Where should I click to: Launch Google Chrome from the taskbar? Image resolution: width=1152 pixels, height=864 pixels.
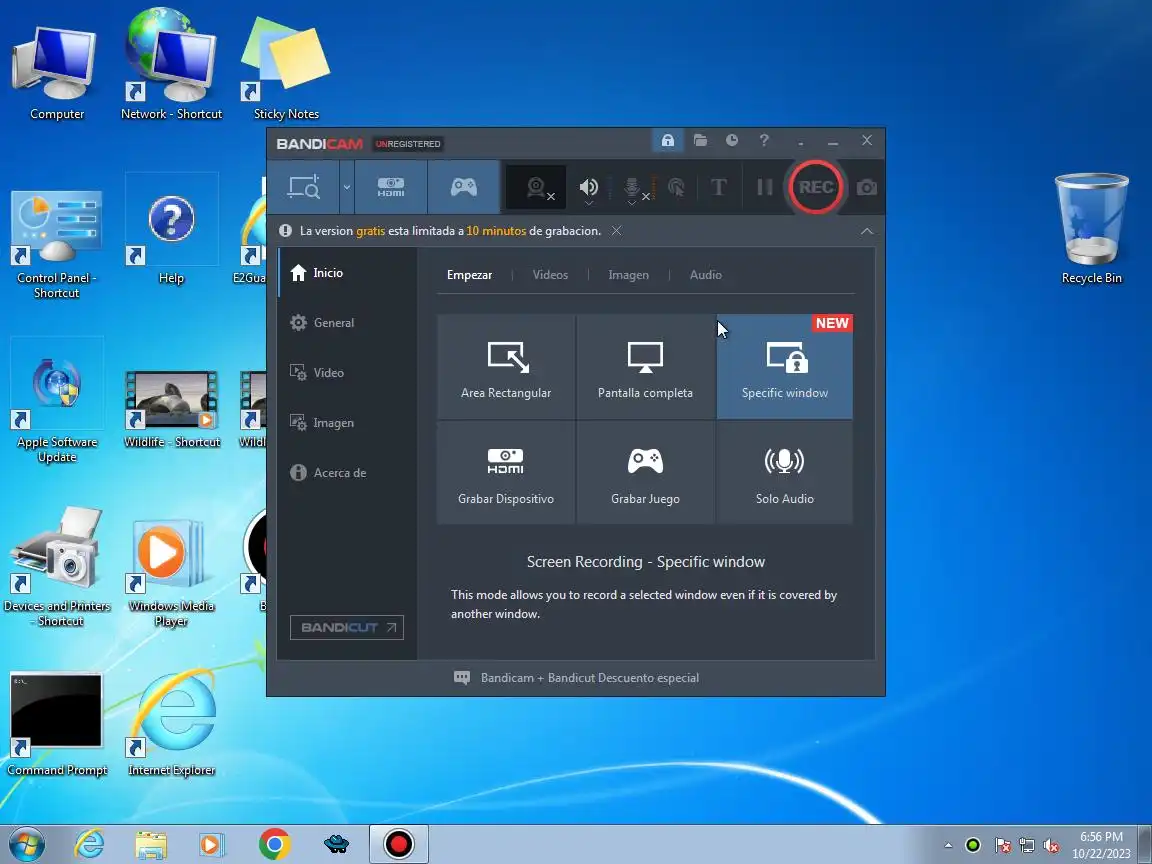coord(274,845)
